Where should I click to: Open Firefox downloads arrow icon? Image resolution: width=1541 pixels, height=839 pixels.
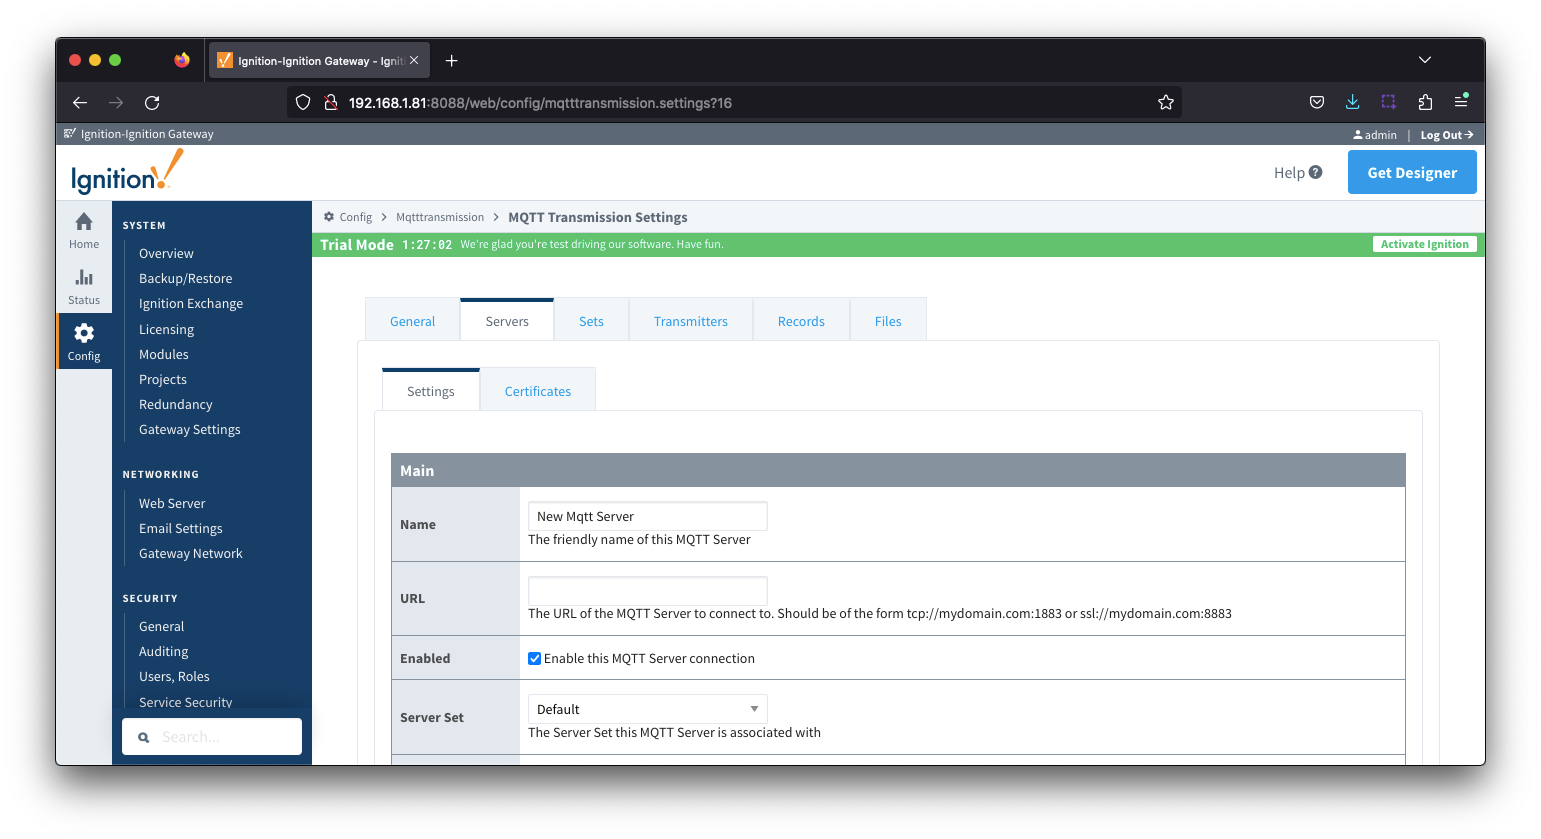pyautogui.click(x=1352, y=102)
